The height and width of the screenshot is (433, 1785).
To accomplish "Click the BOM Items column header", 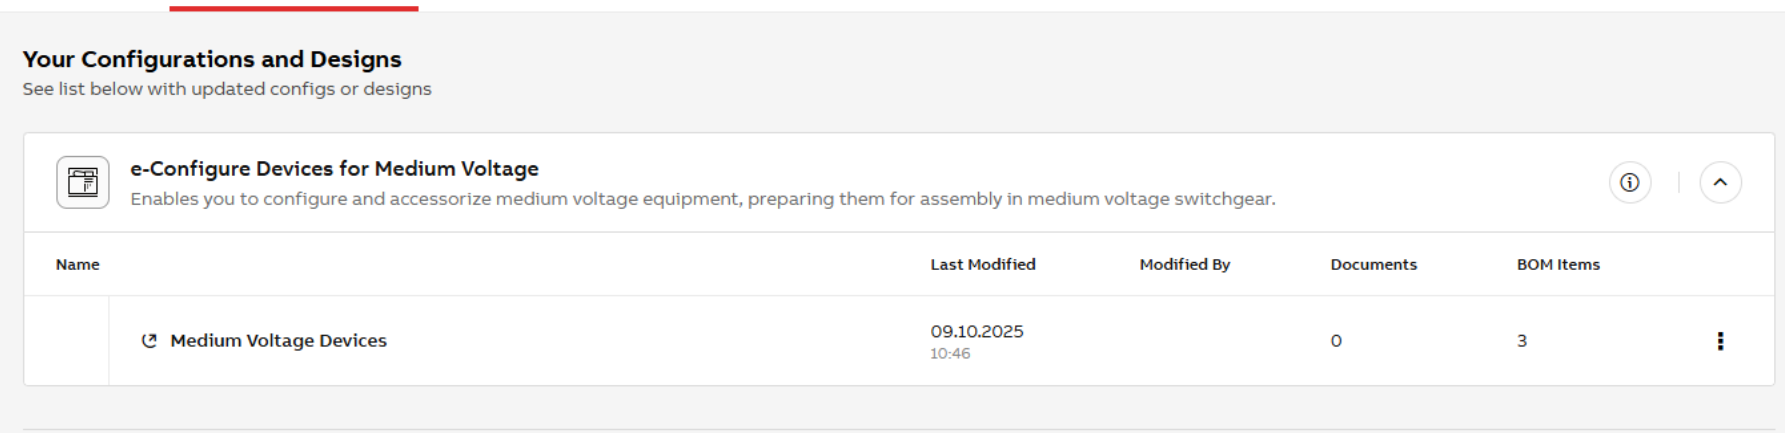I will click(x=1558, y=264).
